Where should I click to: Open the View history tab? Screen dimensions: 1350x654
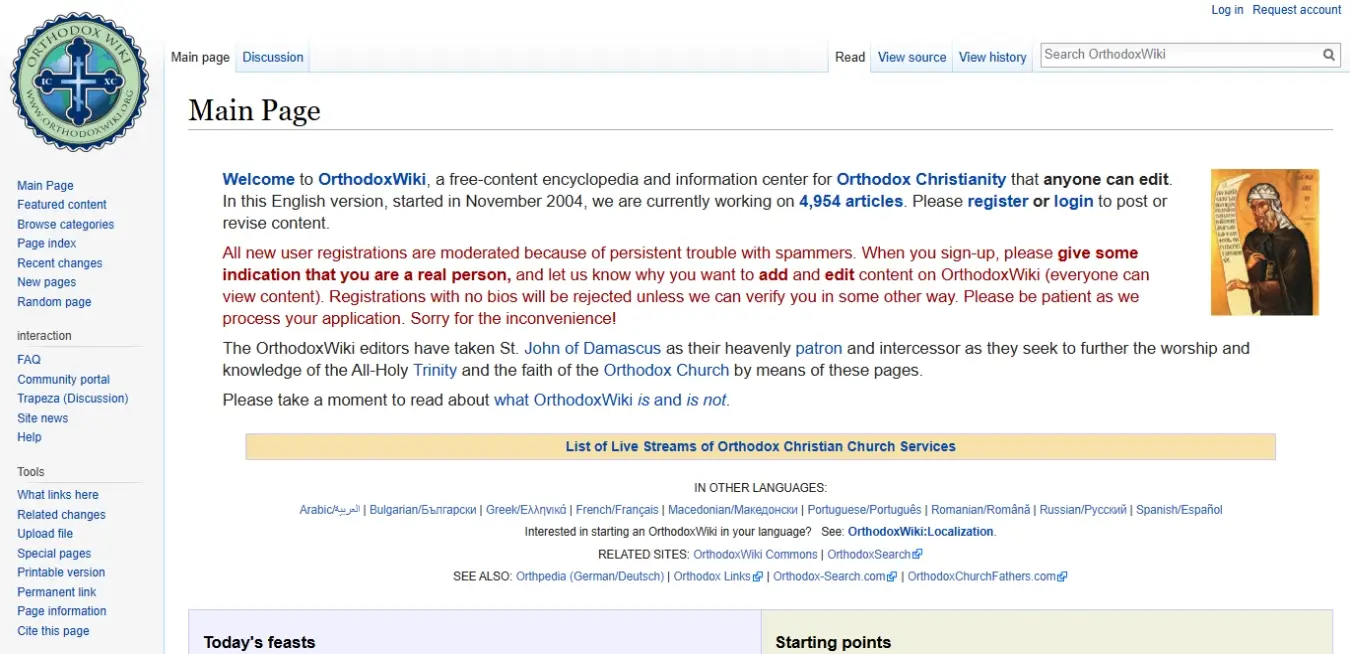pyautogui.click(x=993, y=57)
